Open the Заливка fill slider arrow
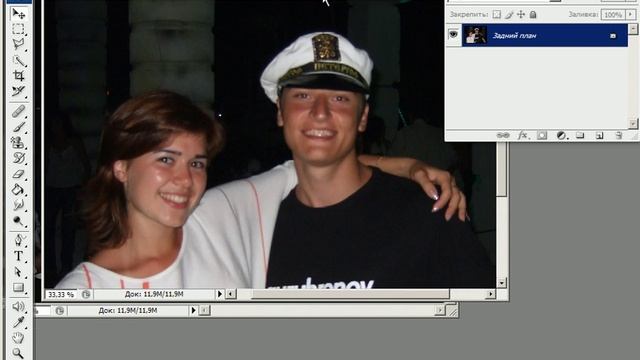 click(x=631, y=15)
